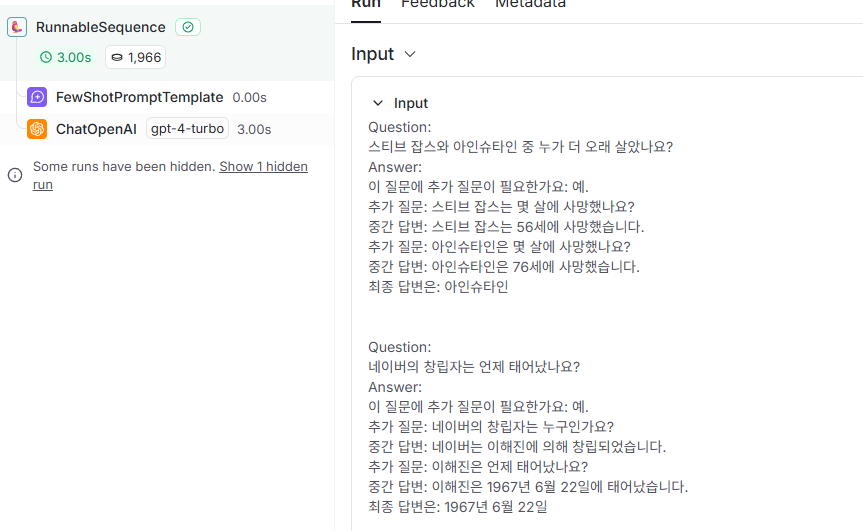The image size is (863, 531).
Task: Switch to the Metadata tab
Action: click(530, 4)
